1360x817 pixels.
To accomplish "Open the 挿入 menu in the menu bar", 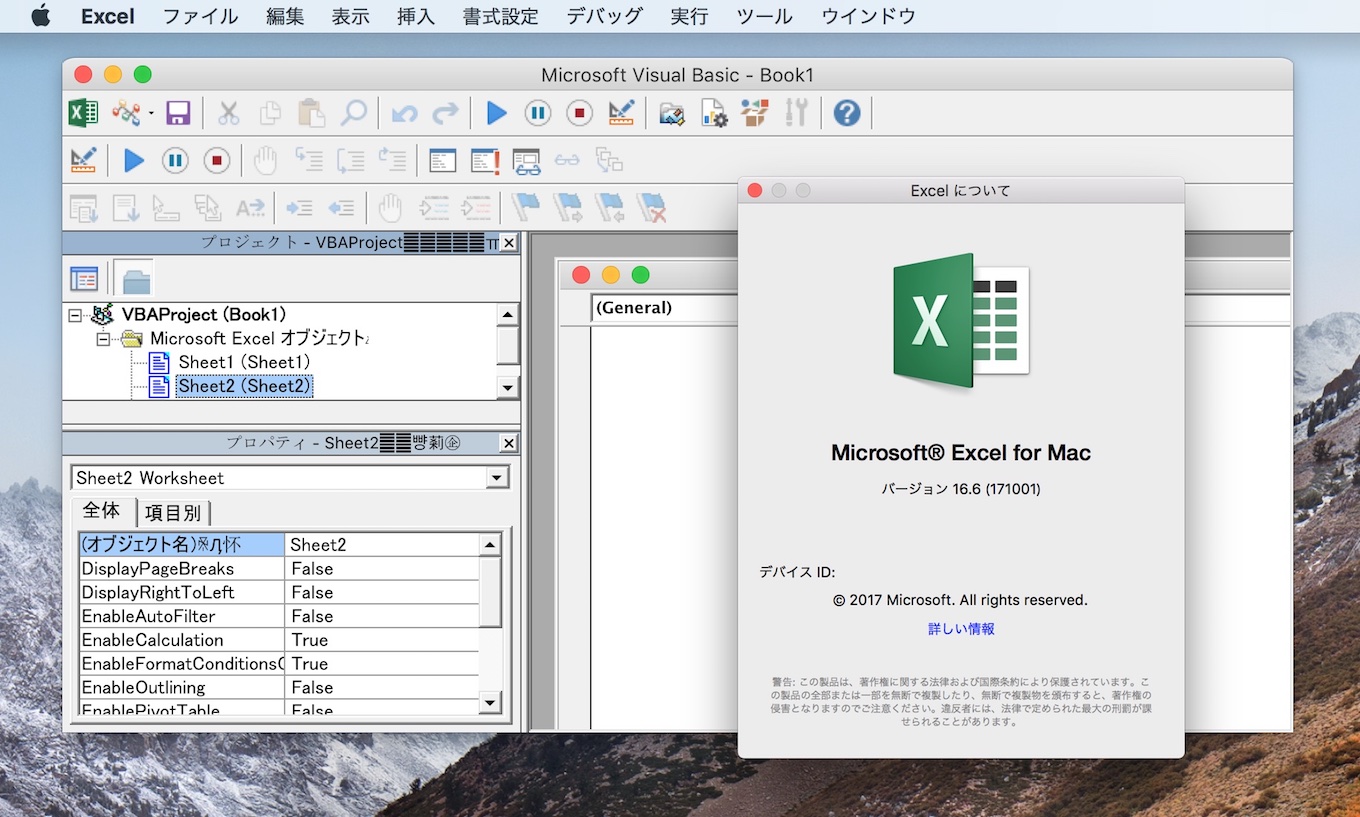I will pos(415,16).
